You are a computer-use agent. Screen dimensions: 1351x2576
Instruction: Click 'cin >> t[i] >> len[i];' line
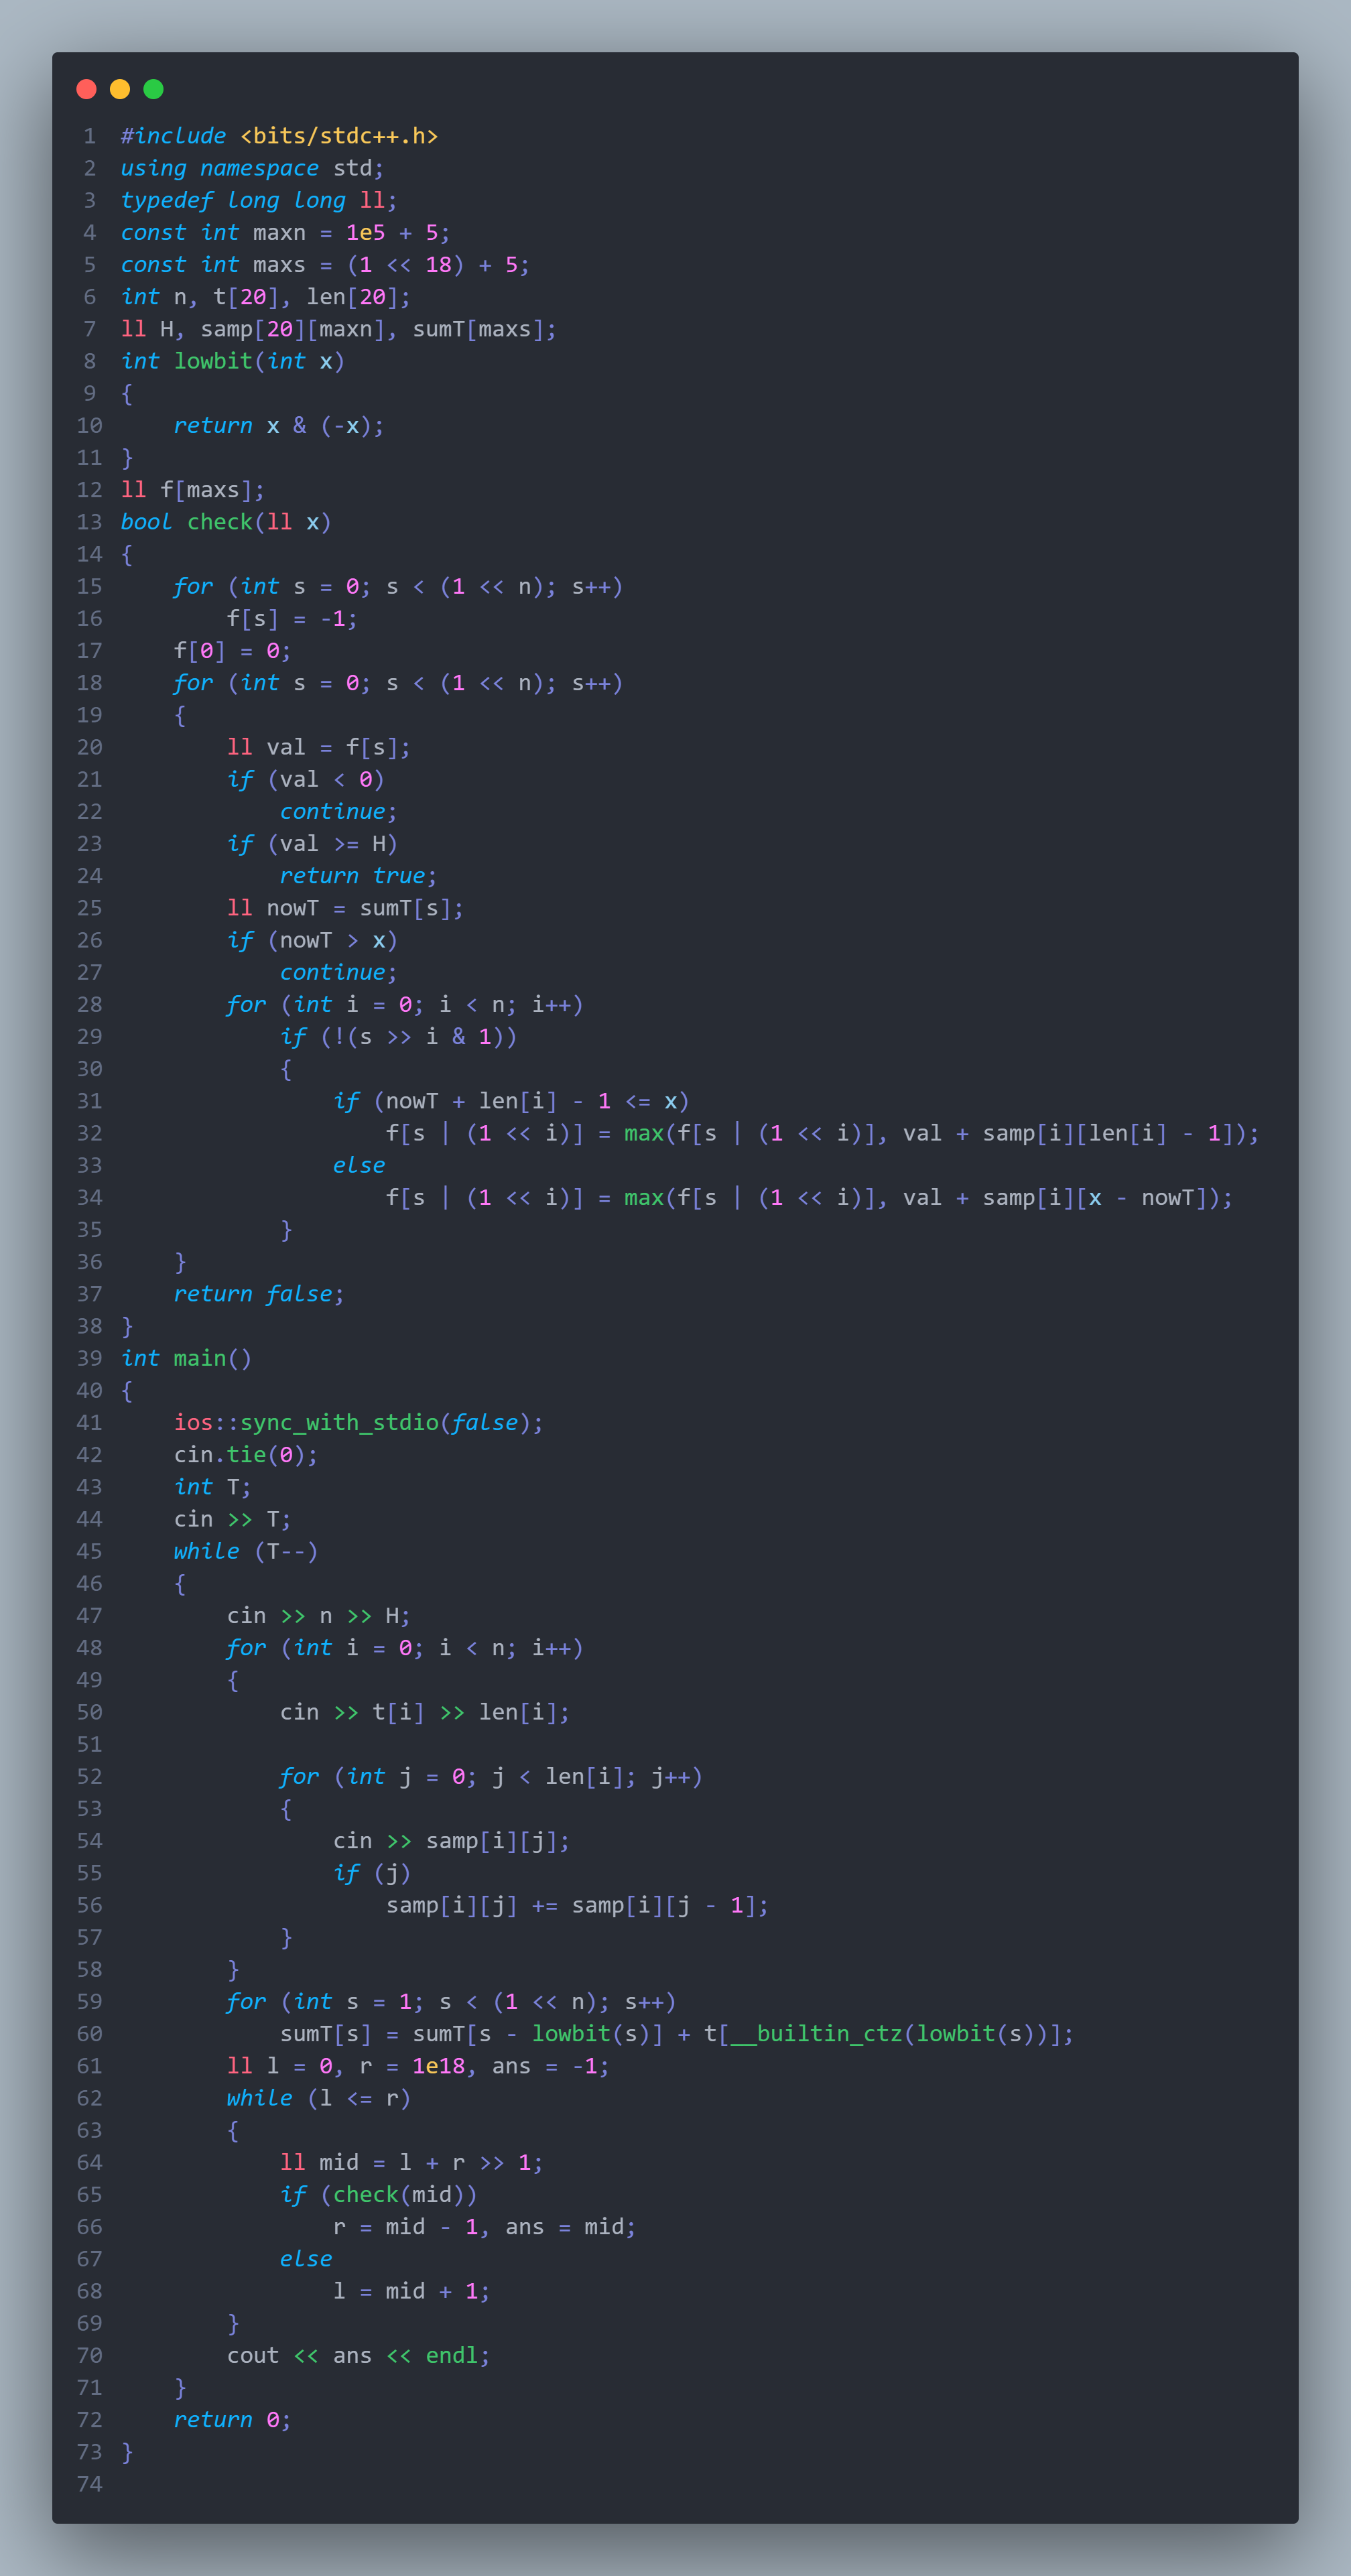(425, 1712)
